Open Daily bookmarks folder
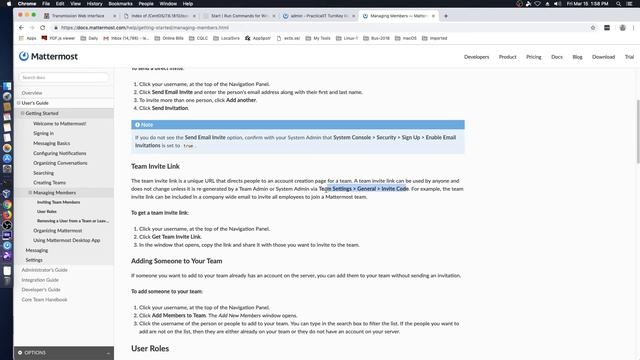 [89, 38]
